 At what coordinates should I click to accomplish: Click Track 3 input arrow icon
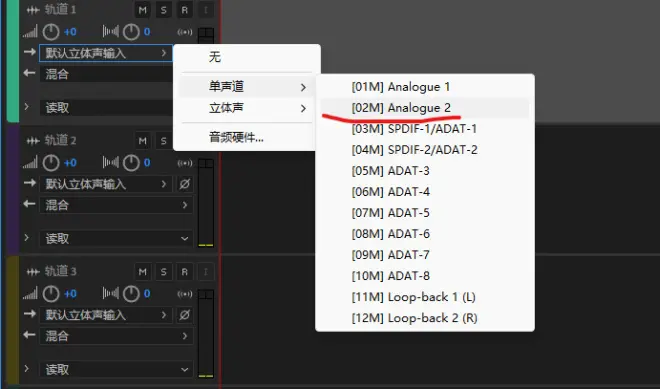[x=29, y=314]
